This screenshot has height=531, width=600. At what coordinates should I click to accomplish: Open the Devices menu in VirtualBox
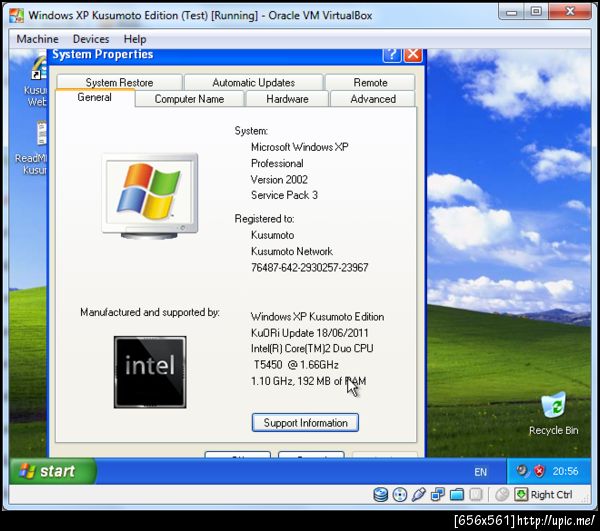click(x=91, y=39)
